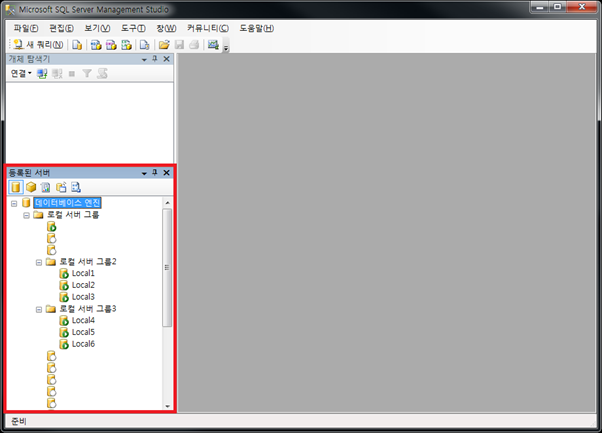Image resolution: width=602 pixels, height=433 pixels.
Task: Click the sync icon in Object Explorer toolbar
Action: tap(103, 73)
